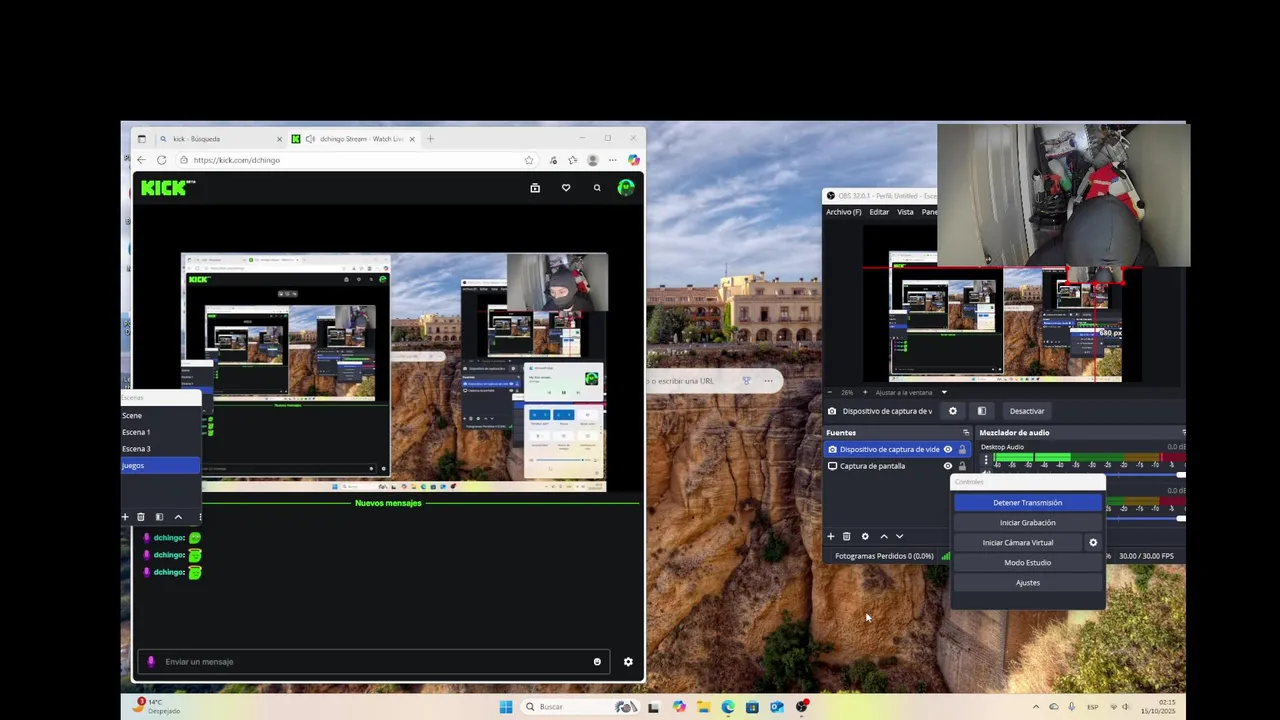The image size is (1280, 720).
Task: Mute the dchingo Stream tab audio
Action: 310,139
